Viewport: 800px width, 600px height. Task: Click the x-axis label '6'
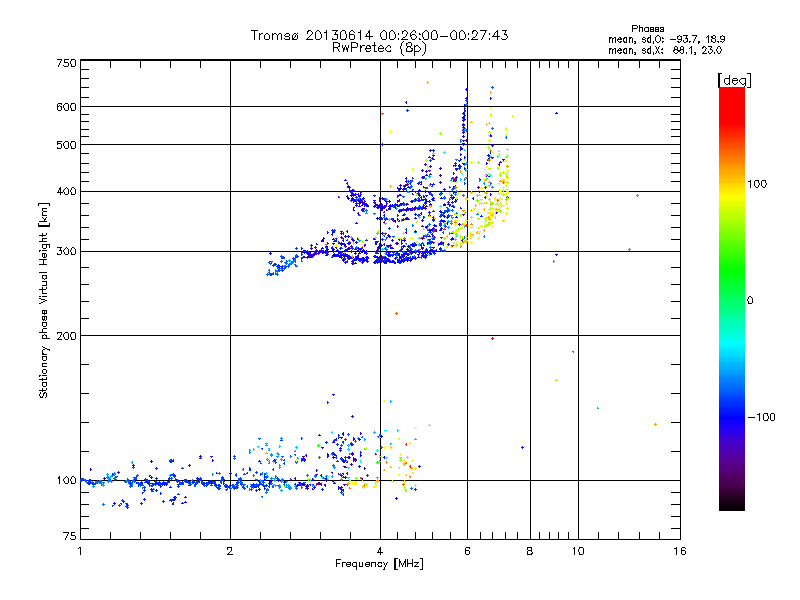467,551
